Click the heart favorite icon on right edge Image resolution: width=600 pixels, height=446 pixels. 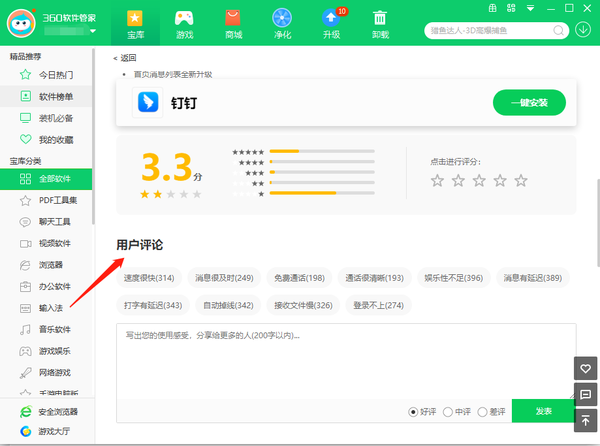click(x=586, y=370)
